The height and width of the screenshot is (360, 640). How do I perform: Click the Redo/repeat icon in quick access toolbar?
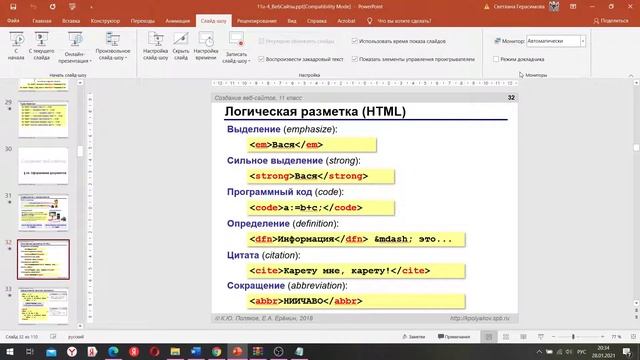(53, 7)
